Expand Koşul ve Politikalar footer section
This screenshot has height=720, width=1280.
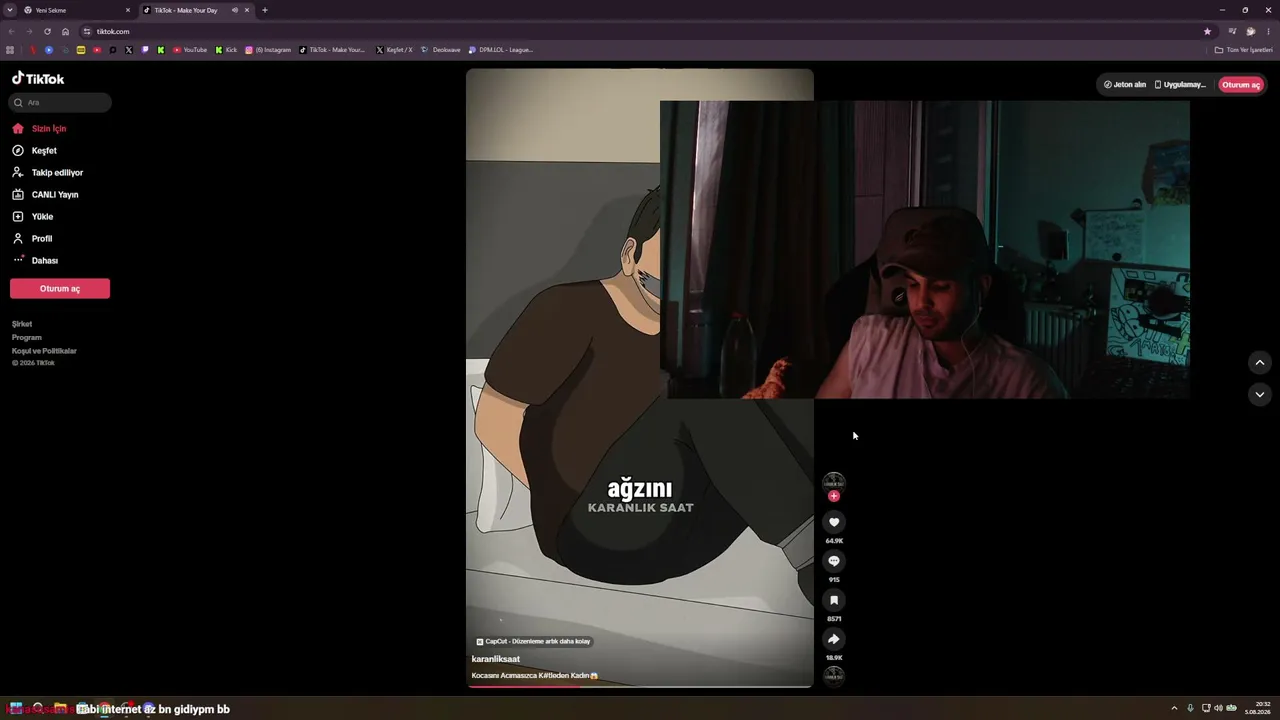[x=44, y=351]
